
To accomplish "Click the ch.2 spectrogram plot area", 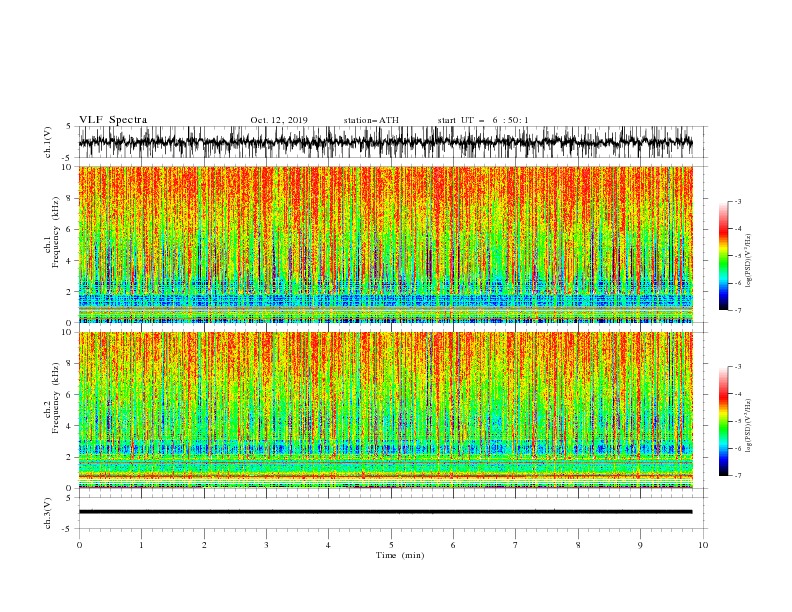I will [x=385, y=410].
